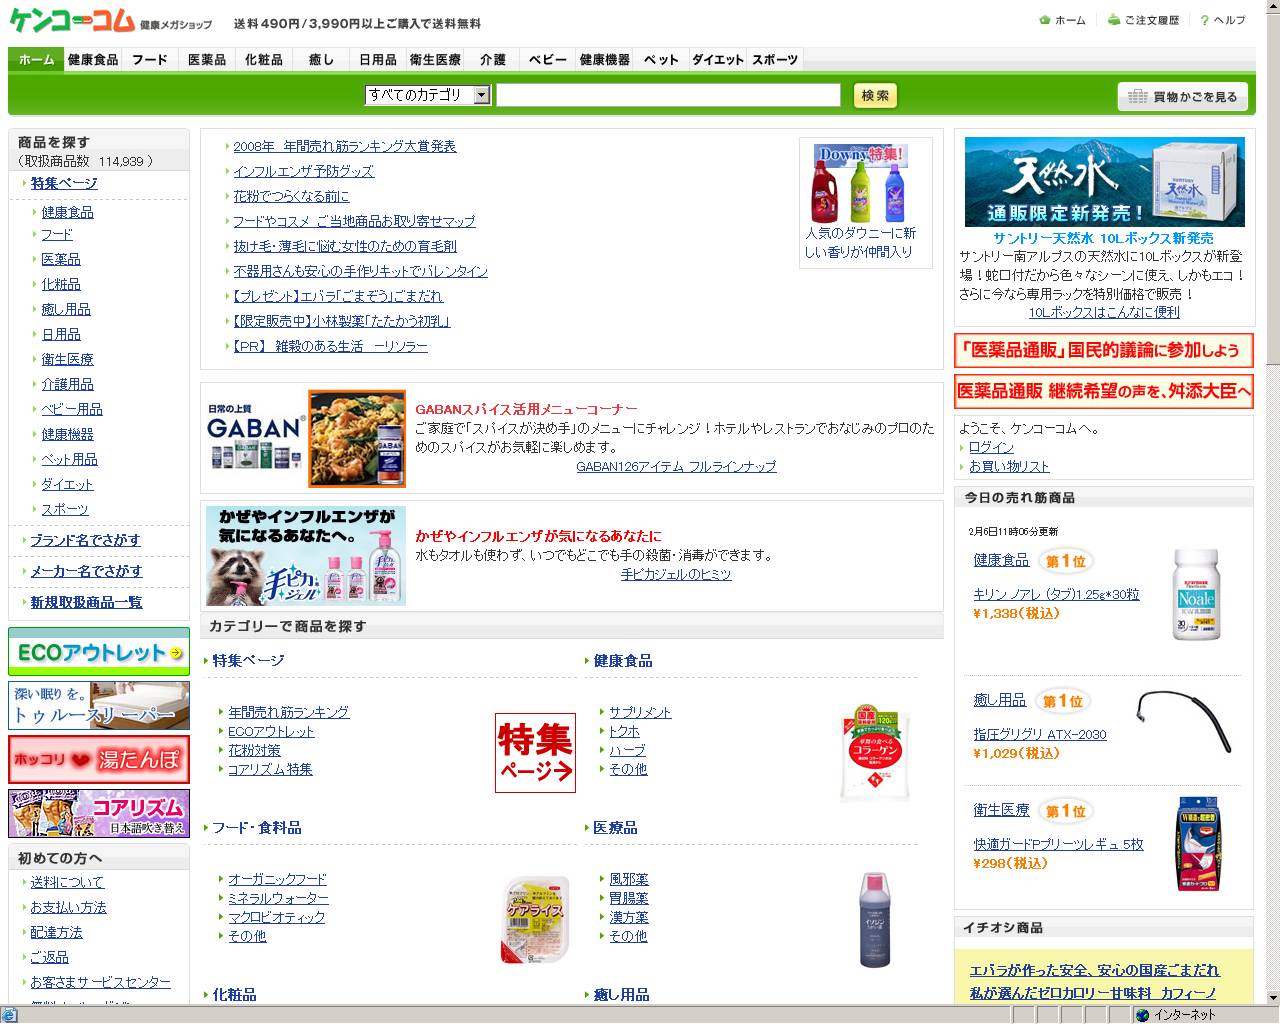Click the Noale bottle product image
1280x1024 pixels.
(x=1196, y=594)
